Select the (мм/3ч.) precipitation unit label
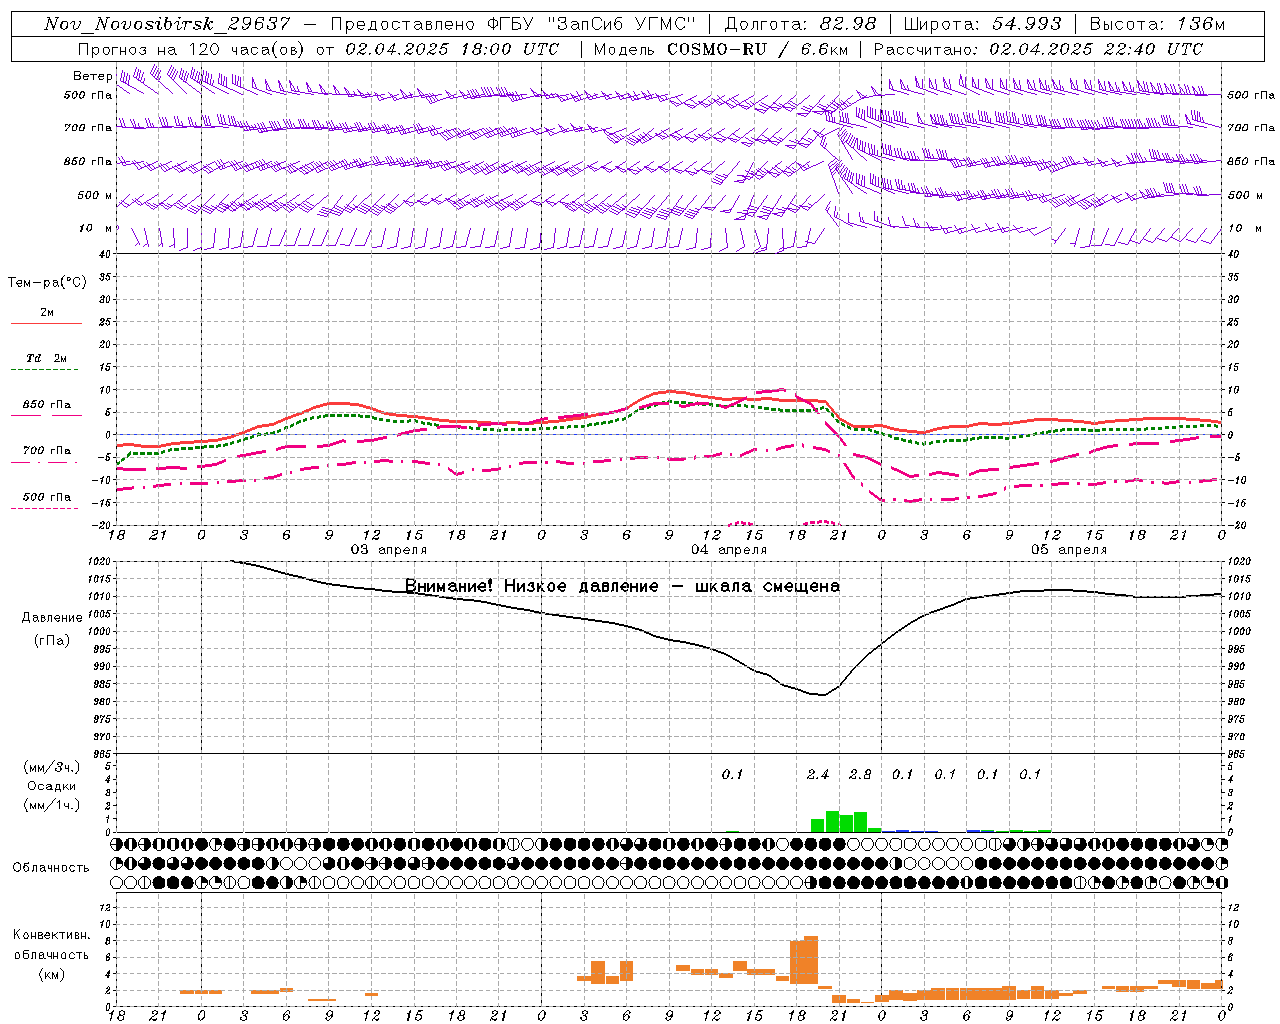The height and width of the screenshot is (1024, 1280). pos(52,768)
